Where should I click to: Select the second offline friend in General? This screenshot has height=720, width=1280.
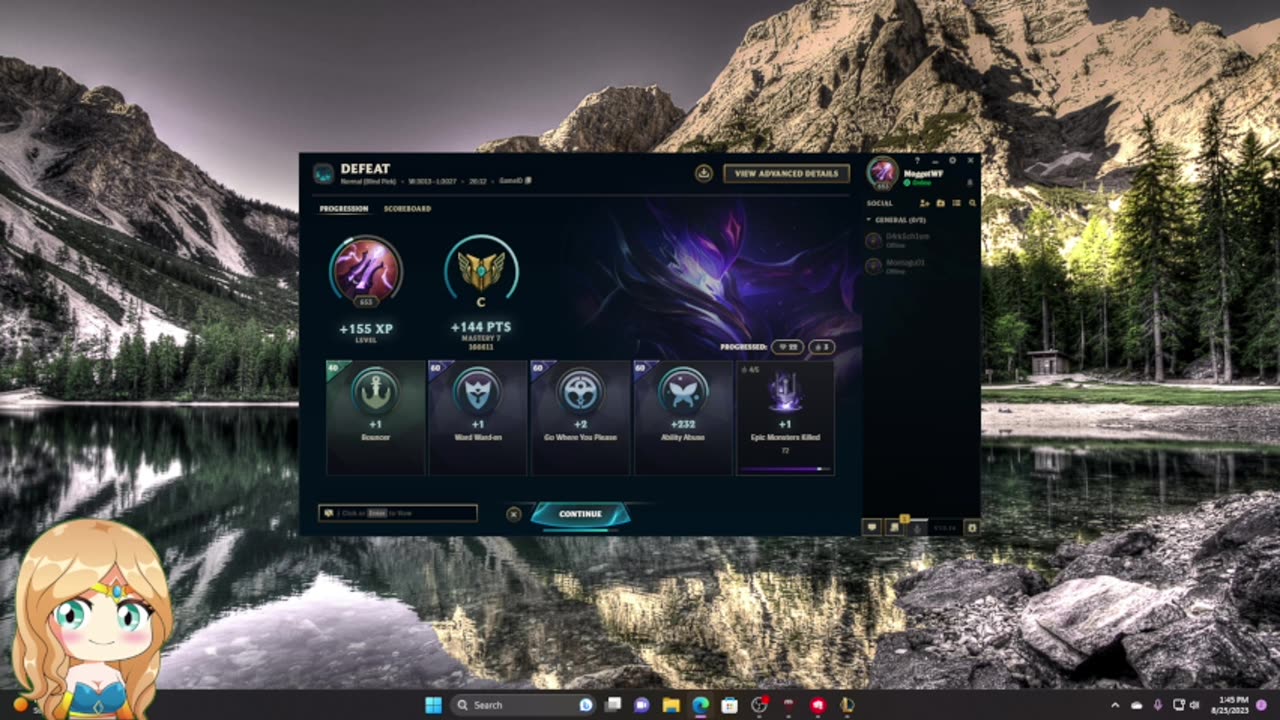pyautogui.click(x=920, y=266)
